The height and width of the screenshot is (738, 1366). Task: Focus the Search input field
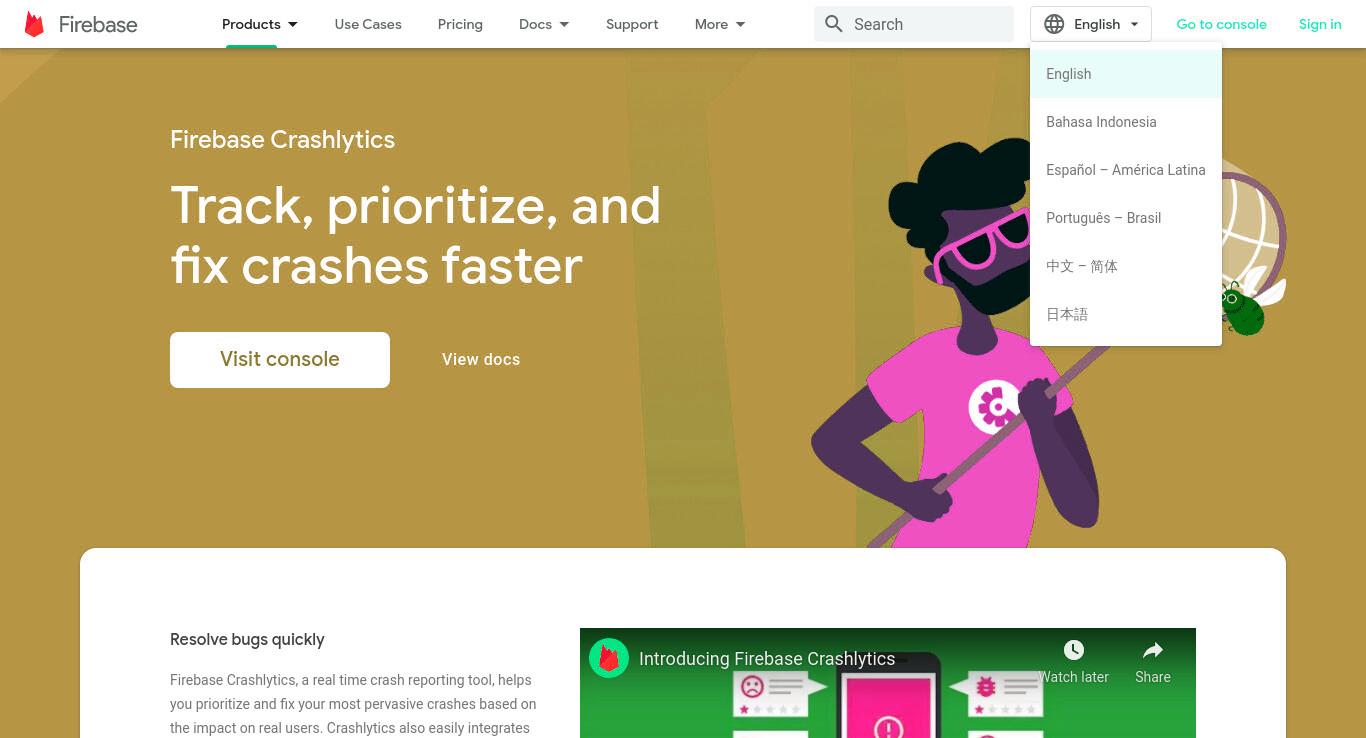pyautogui.click(x=914, y=24)
